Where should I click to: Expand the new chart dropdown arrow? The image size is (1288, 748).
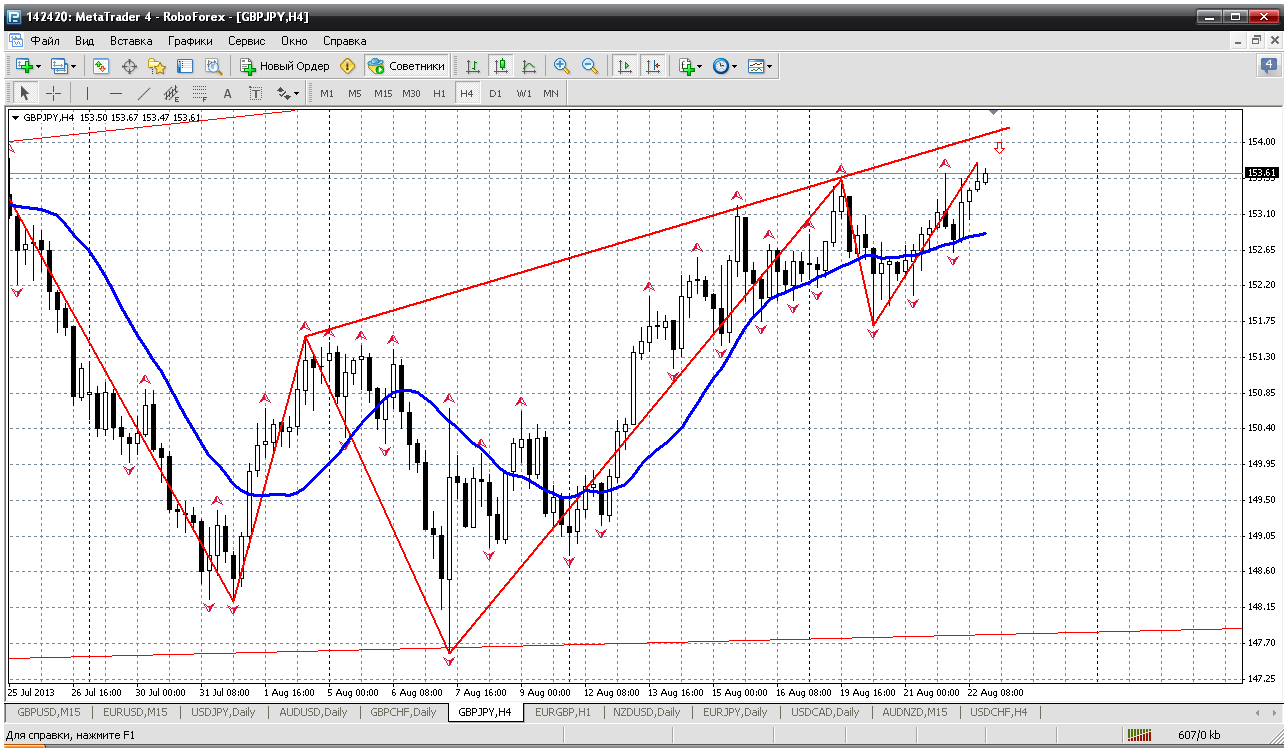click(39, 66)
